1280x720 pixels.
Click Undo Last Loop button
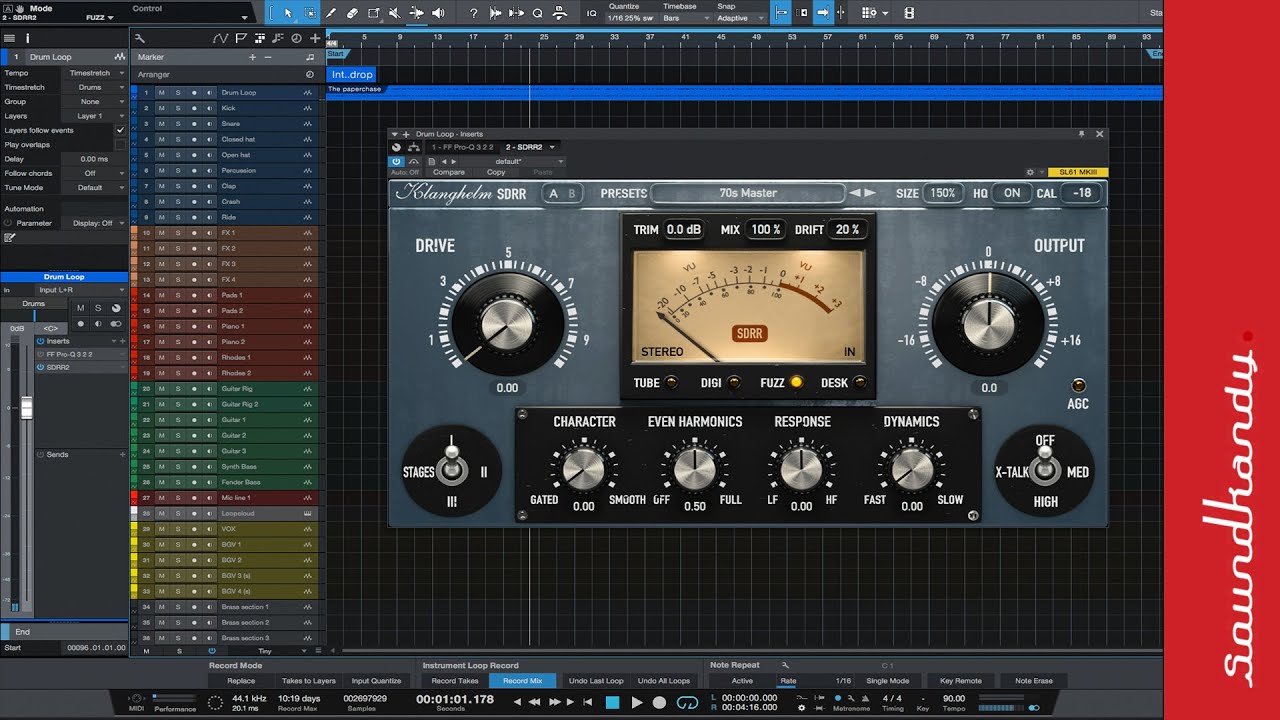pyautogui.click(x=596, y=681)
